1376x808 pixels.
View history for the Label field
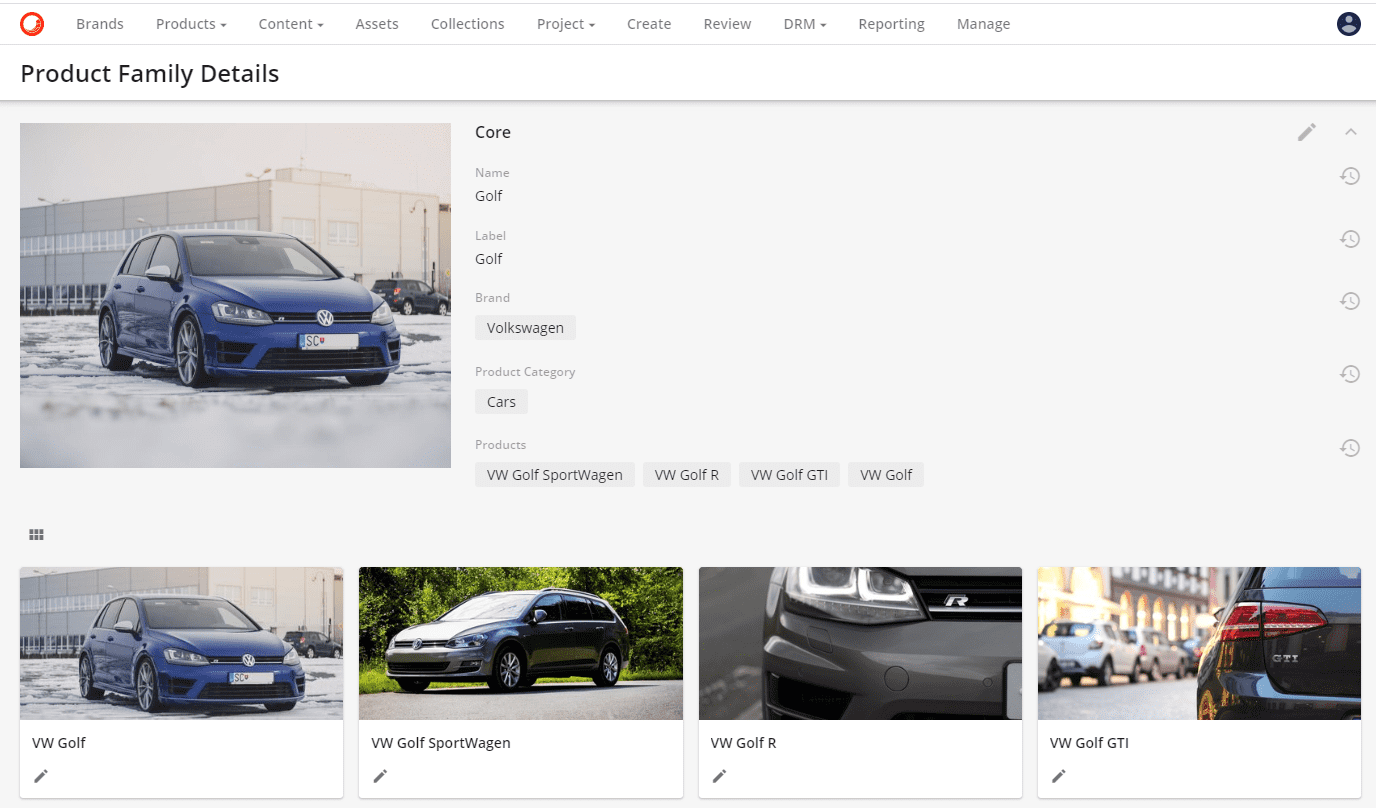coord(1350,239)
